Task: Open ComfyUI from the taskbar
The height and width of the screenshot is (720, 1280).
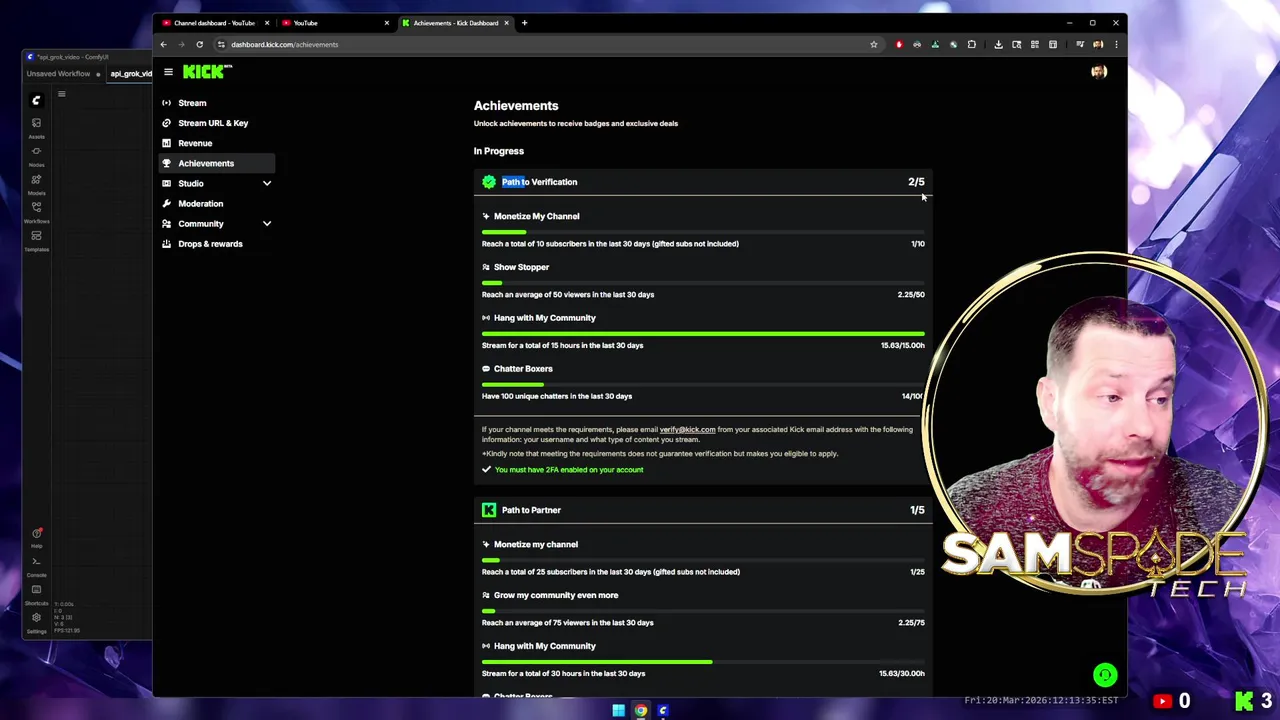Action: coord(663,711)
